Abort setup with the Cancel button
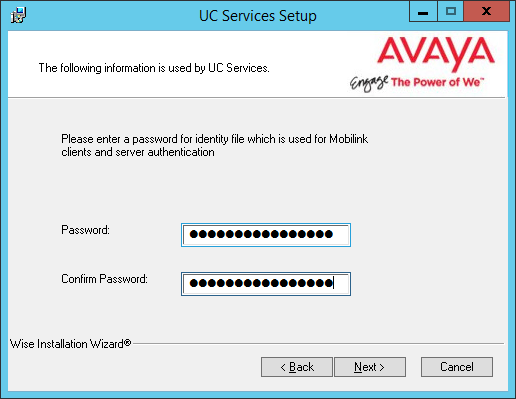Image resolution: width=516 pixels, height=399 pixels. click(x=457, y=367)
